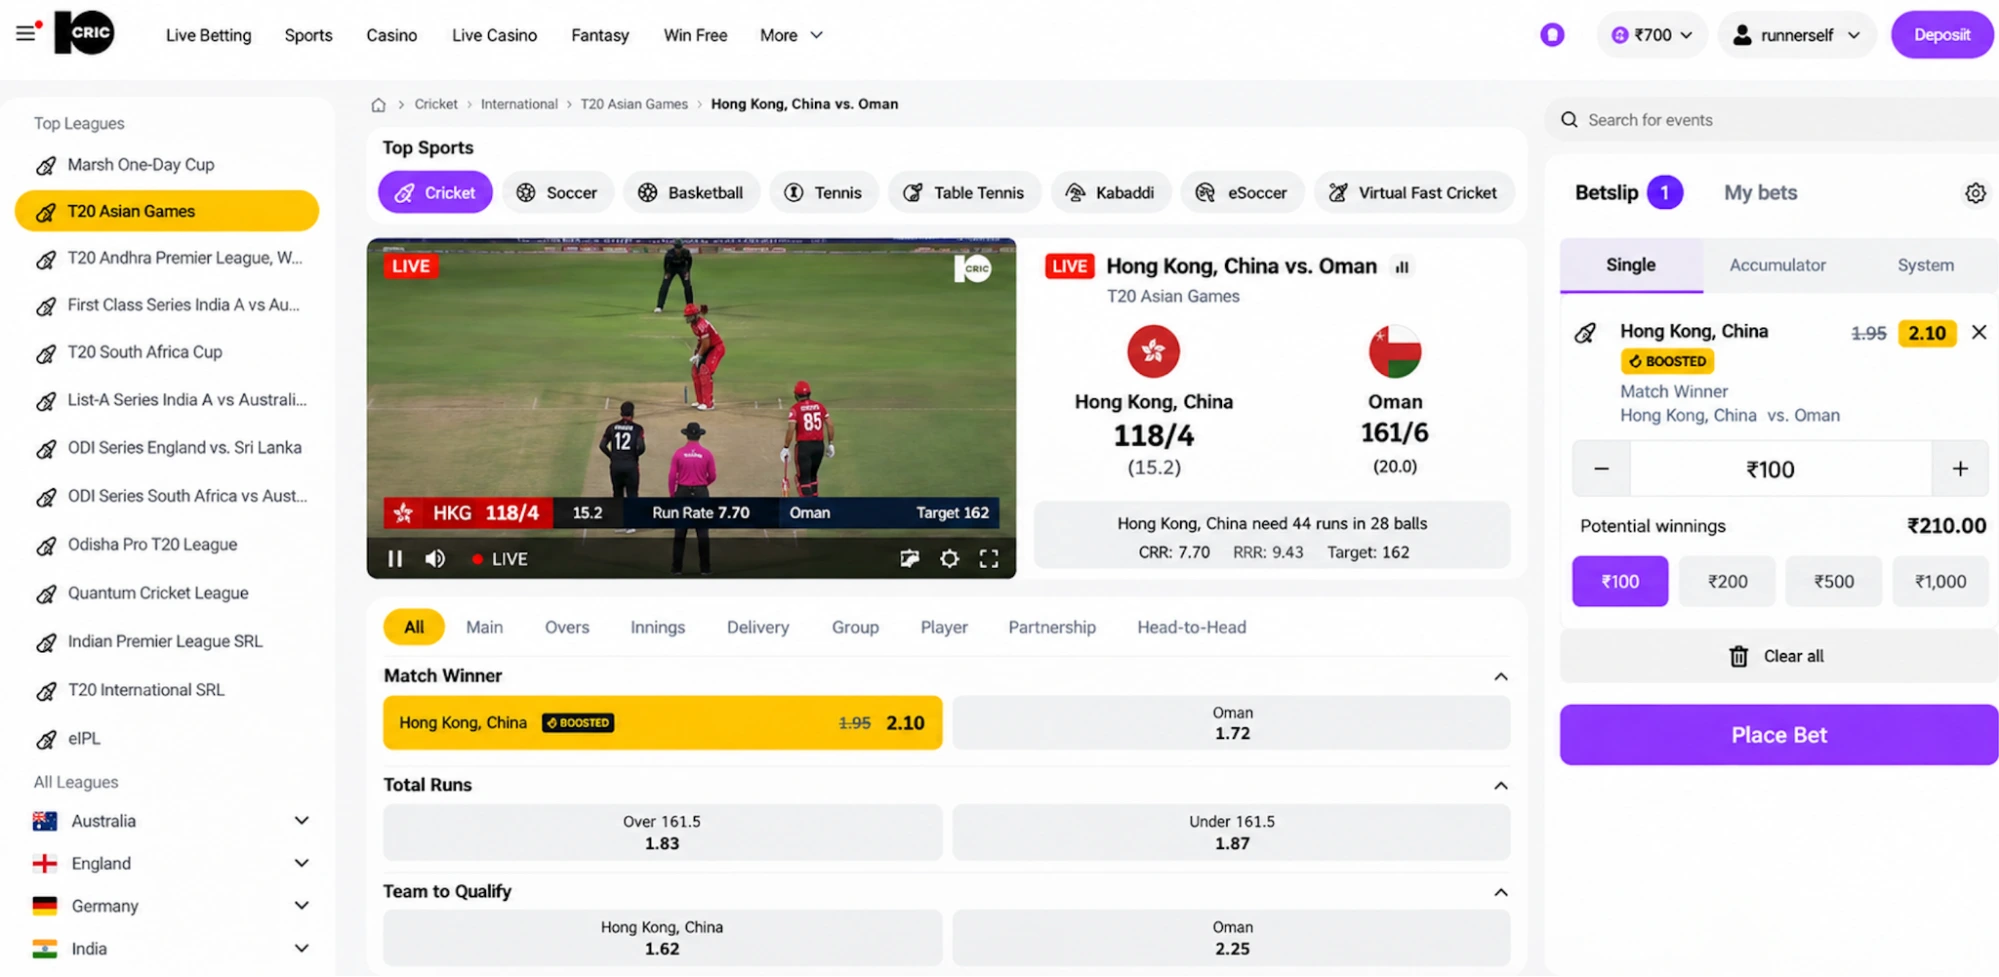Click Clear all in betslip

1778,656
